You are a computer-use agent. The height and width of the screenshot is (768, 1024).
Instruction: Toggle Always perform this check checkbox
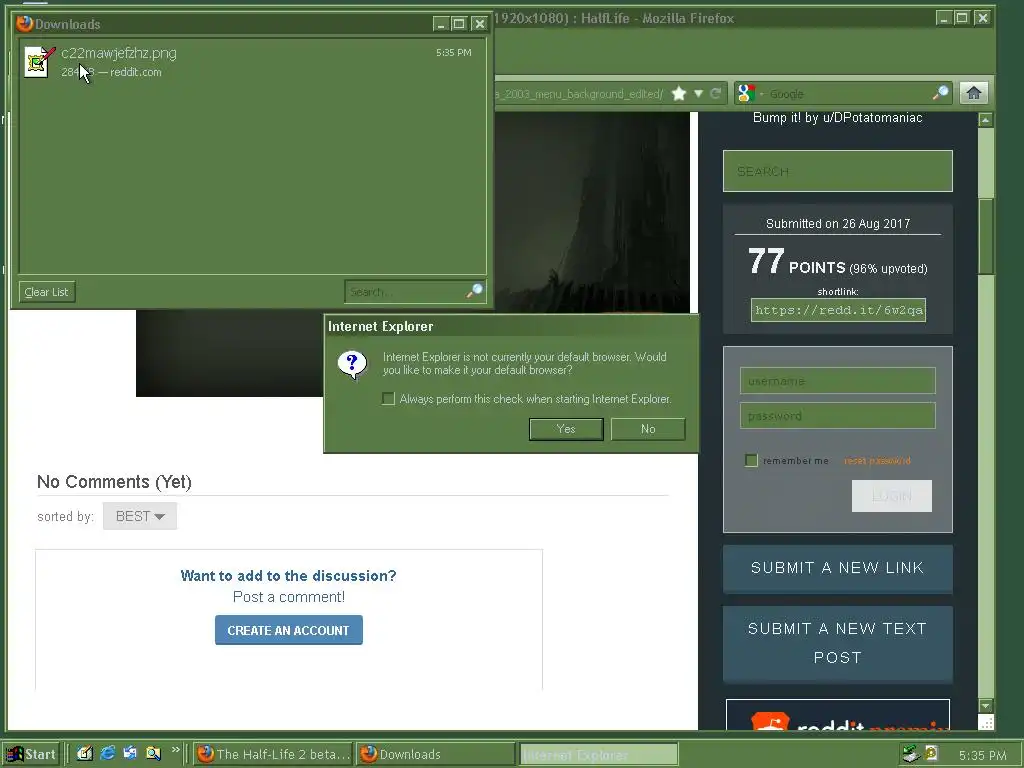point(389,398)
